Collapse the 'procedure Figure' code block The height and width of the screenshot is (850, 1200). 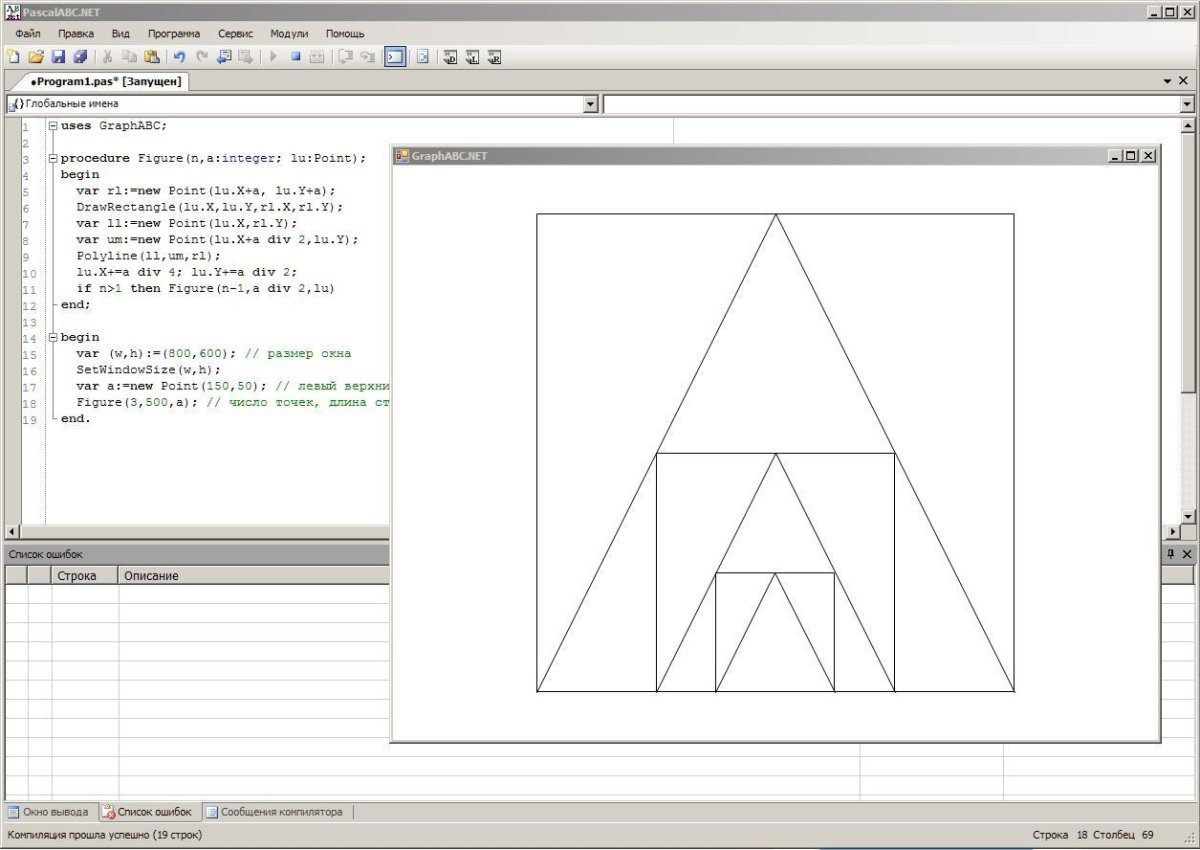pyautogui.click(x=52, y=159)
